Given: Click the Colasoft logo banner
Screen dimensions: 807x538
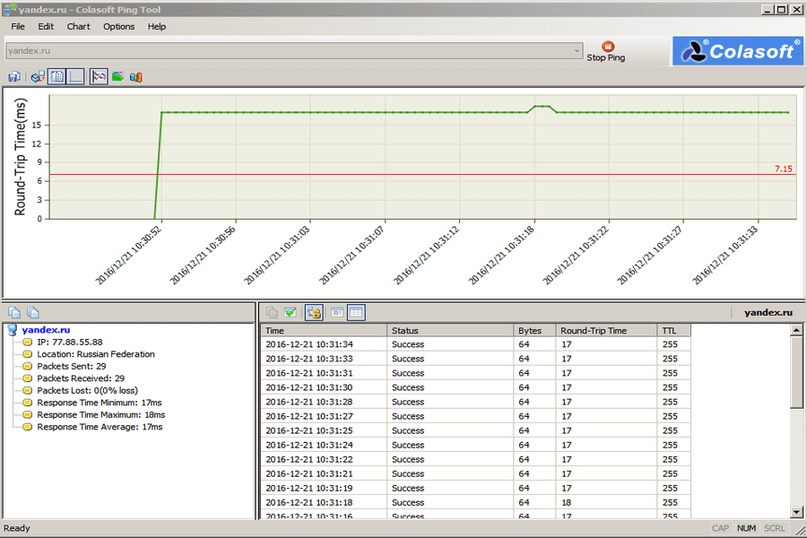Looking at the screenshot, I should (737, 51).
